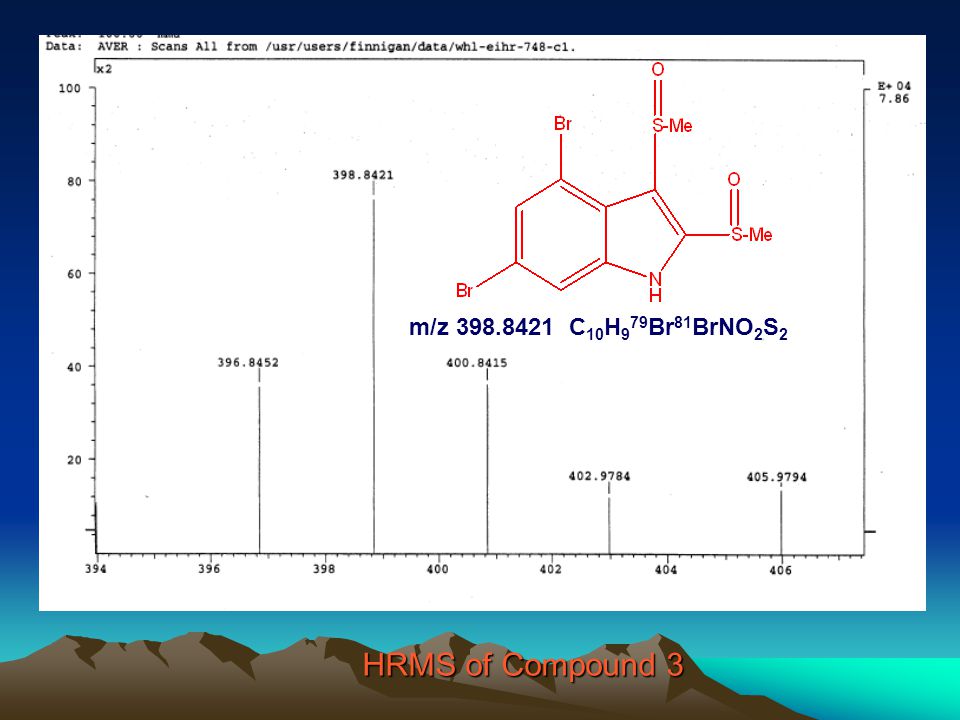
Task: Click the 'E+ 04' intensity scale label
Action: (x=894, y=86)
